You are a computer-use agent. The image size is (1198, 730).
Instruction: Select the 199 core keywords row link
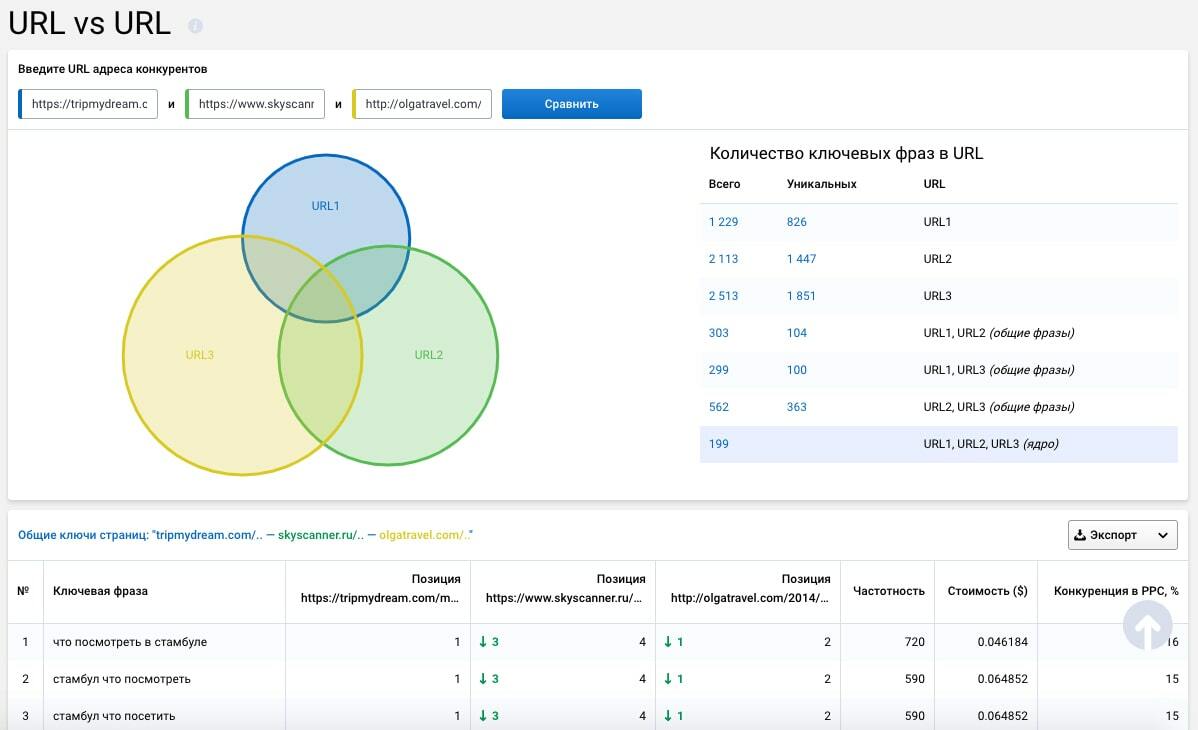tap(718, 444)
